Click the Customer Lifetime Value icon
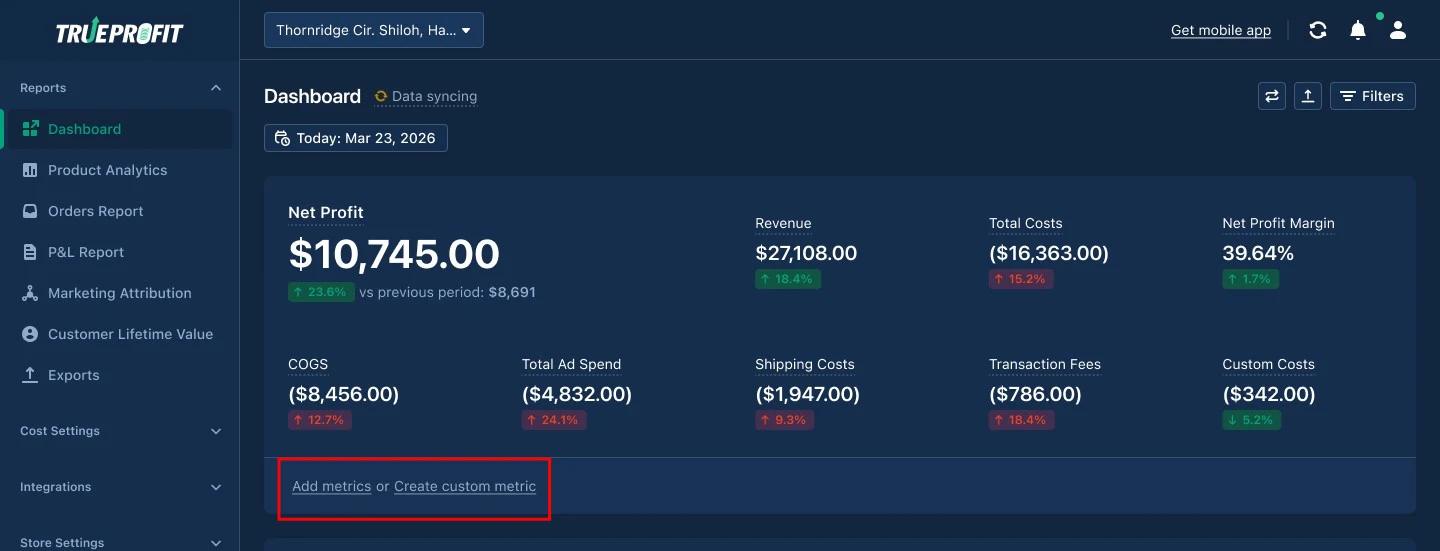1440x551 pixels. [30, 334]
